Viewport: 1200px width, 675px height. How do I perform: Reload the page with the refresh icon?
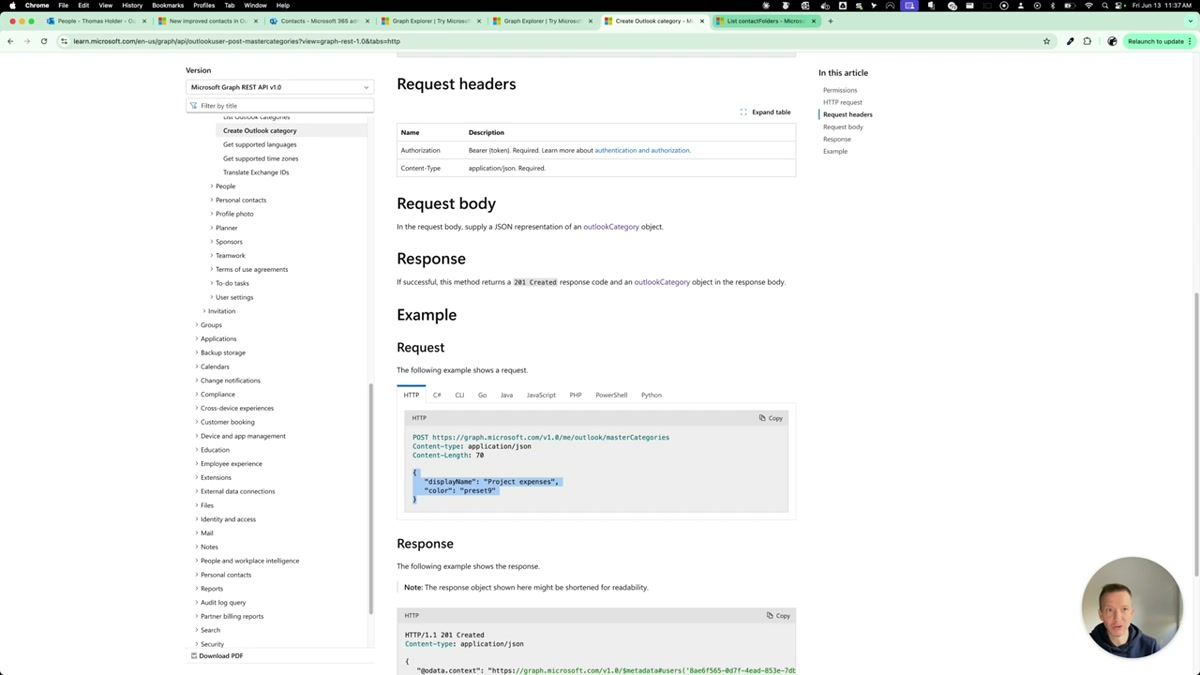coord(43,41)
